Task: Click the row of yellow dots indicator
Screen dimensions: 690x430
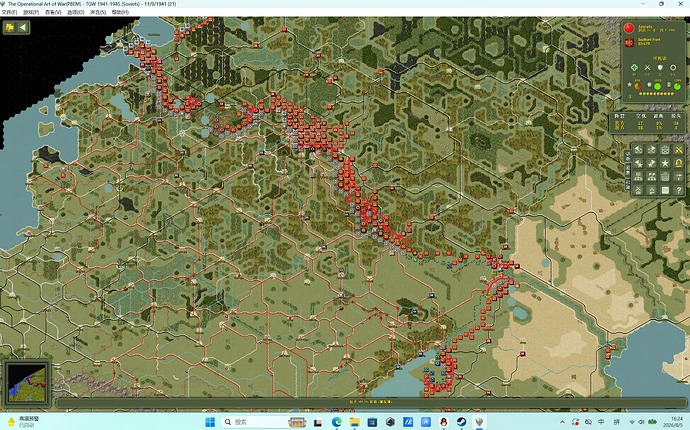Action: pyautogui.click(x=656, y=94)
